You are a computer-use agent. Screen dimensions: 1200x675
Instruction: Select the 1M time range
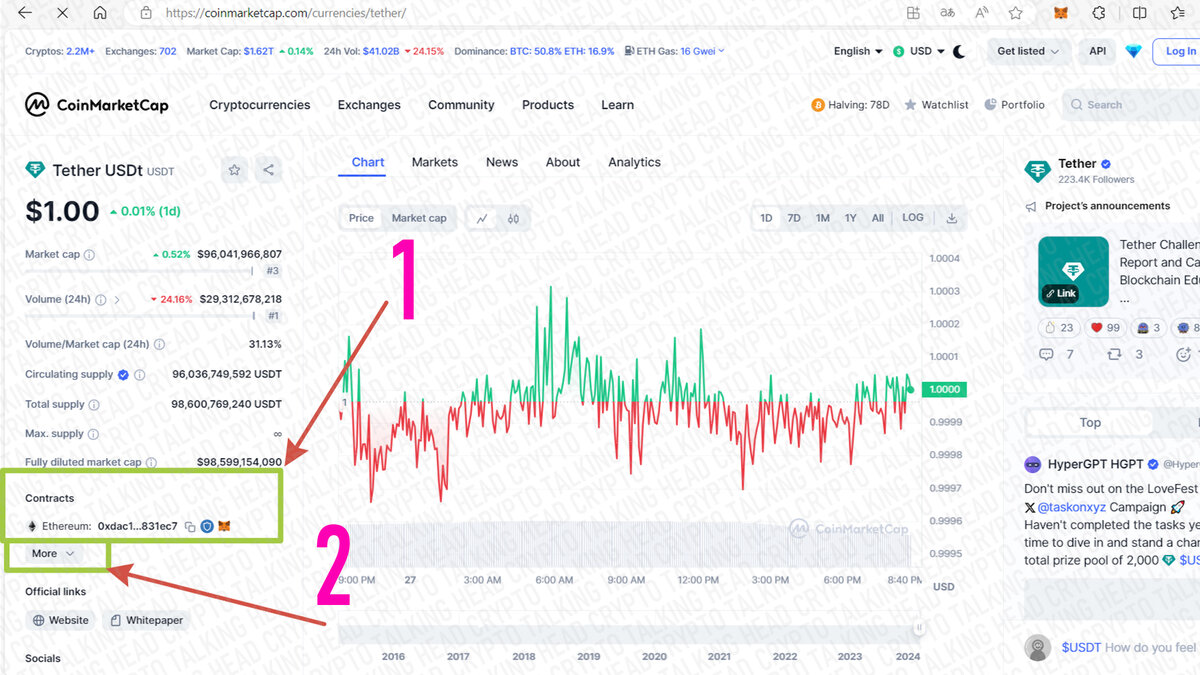pyautogui.click(x=822, y=218)
